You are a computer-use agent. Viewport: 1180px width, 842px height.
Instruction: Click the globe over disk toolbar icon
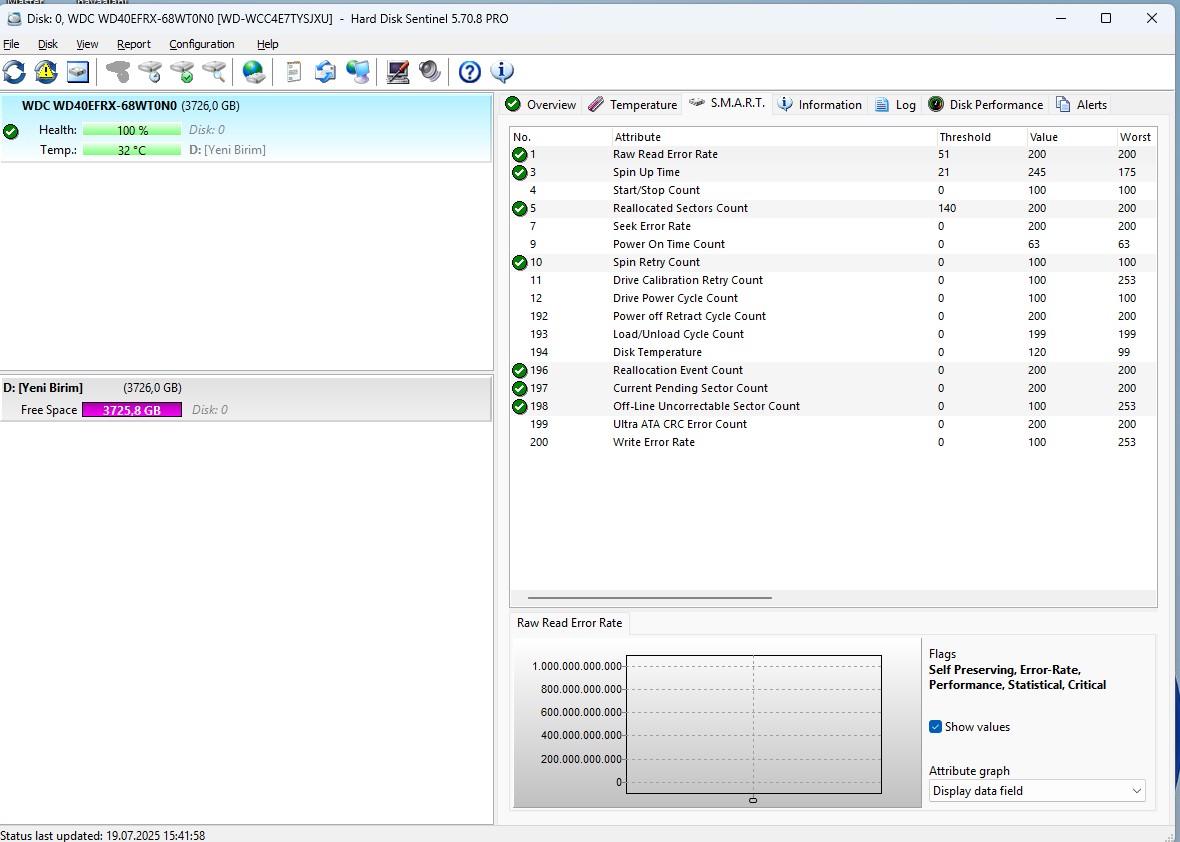pyautogui.click(x=254, y=72)
